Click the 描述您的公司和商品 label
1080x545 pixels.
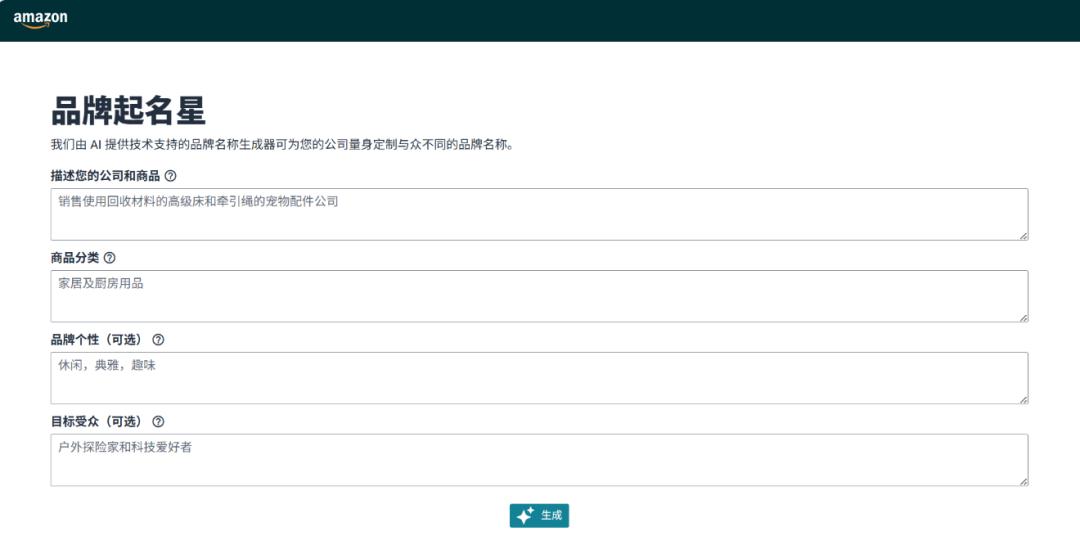105,176
